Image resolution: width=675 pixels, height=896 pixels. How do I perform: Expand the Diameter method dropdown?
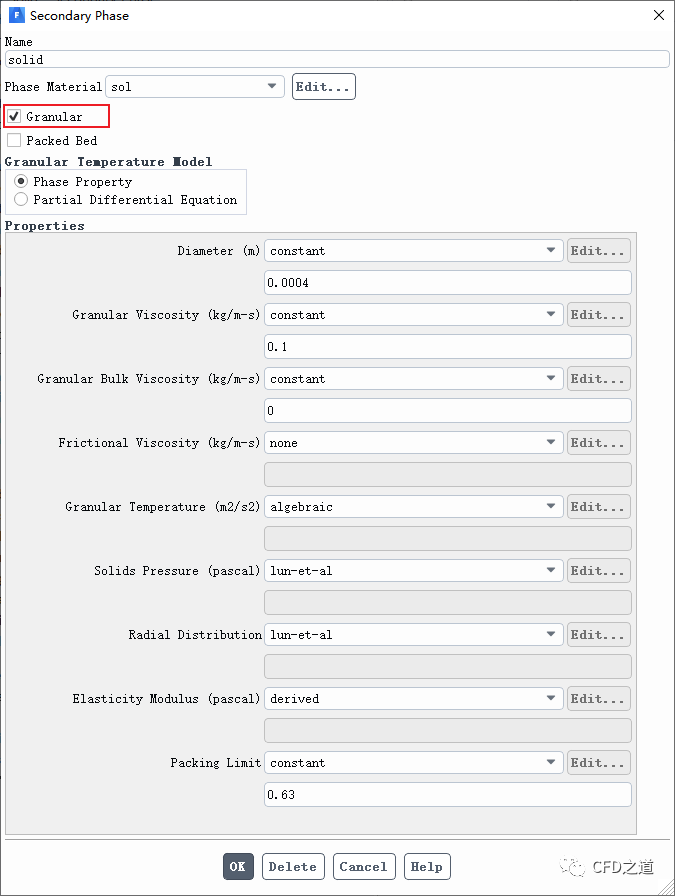point(413,251)
